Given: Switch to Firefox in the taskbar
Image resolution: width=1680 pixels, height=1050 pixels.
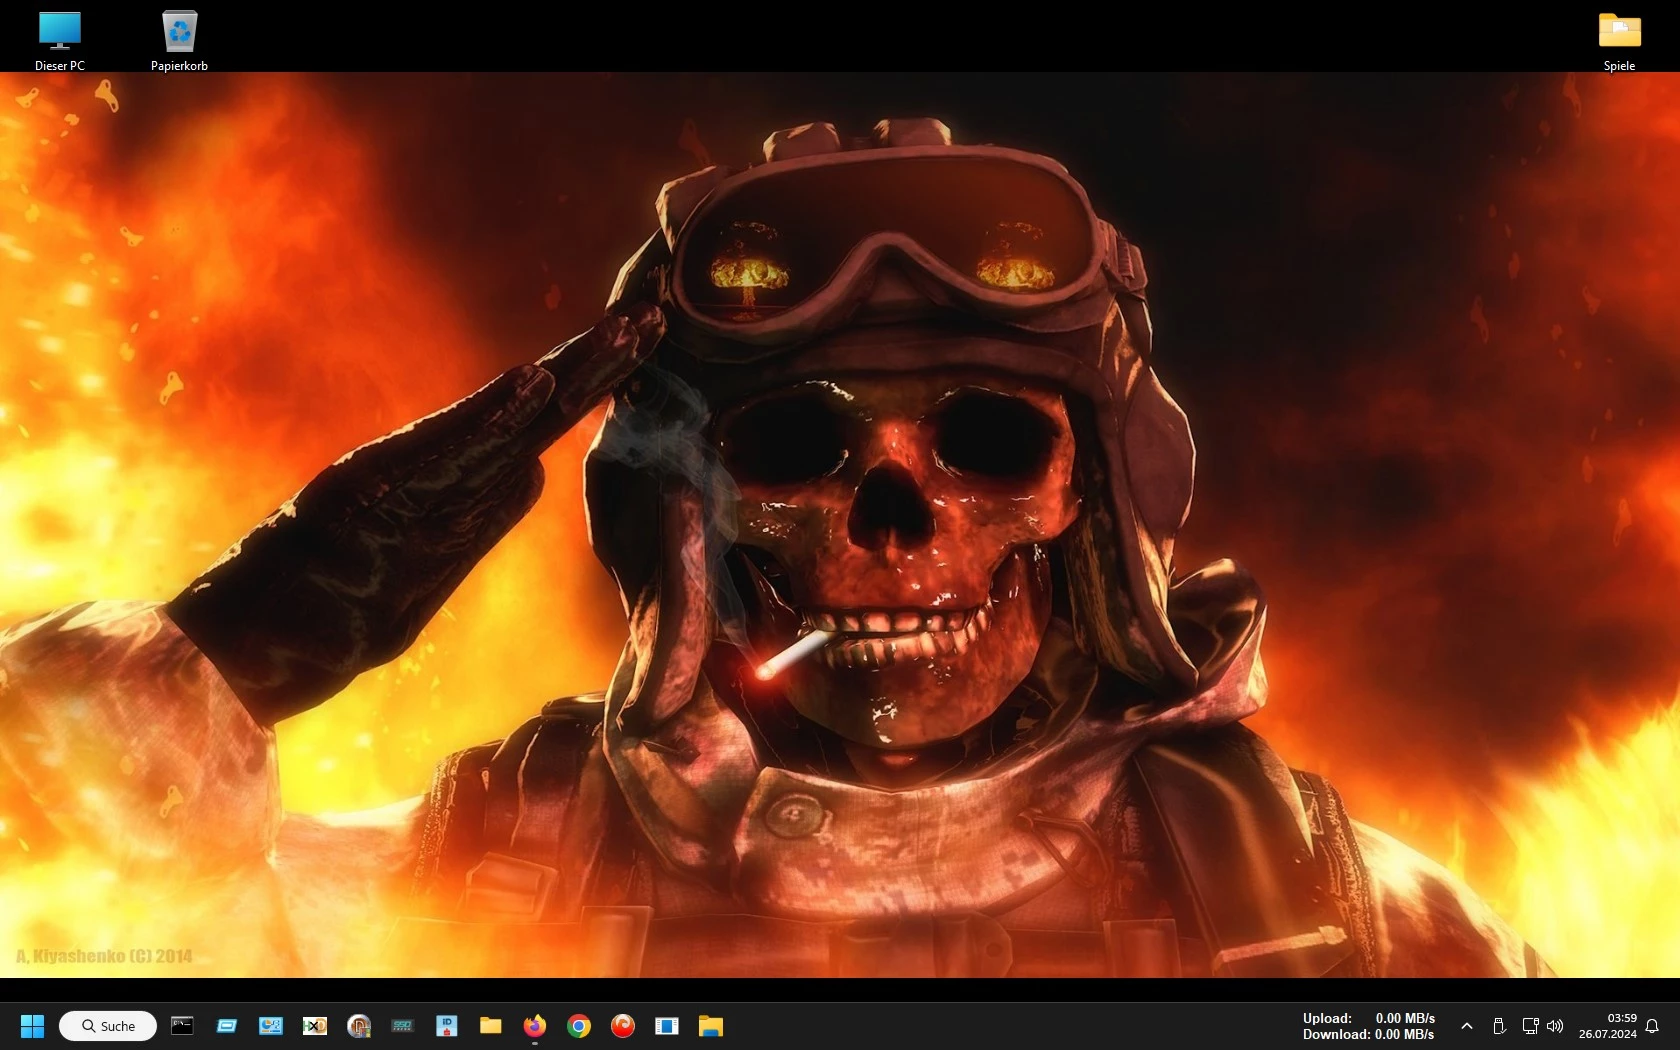Looking at the screenshot, I should point(535,1025).
